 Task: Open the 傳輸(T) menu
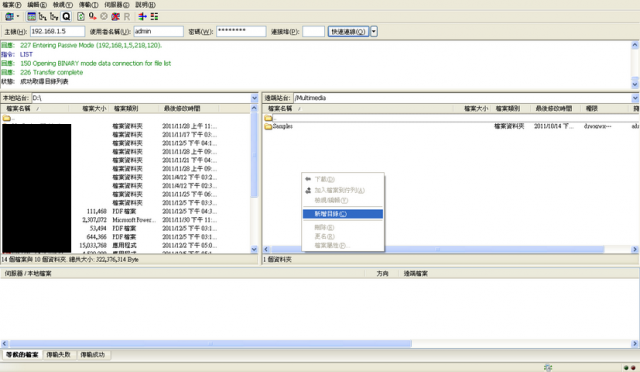88,5
